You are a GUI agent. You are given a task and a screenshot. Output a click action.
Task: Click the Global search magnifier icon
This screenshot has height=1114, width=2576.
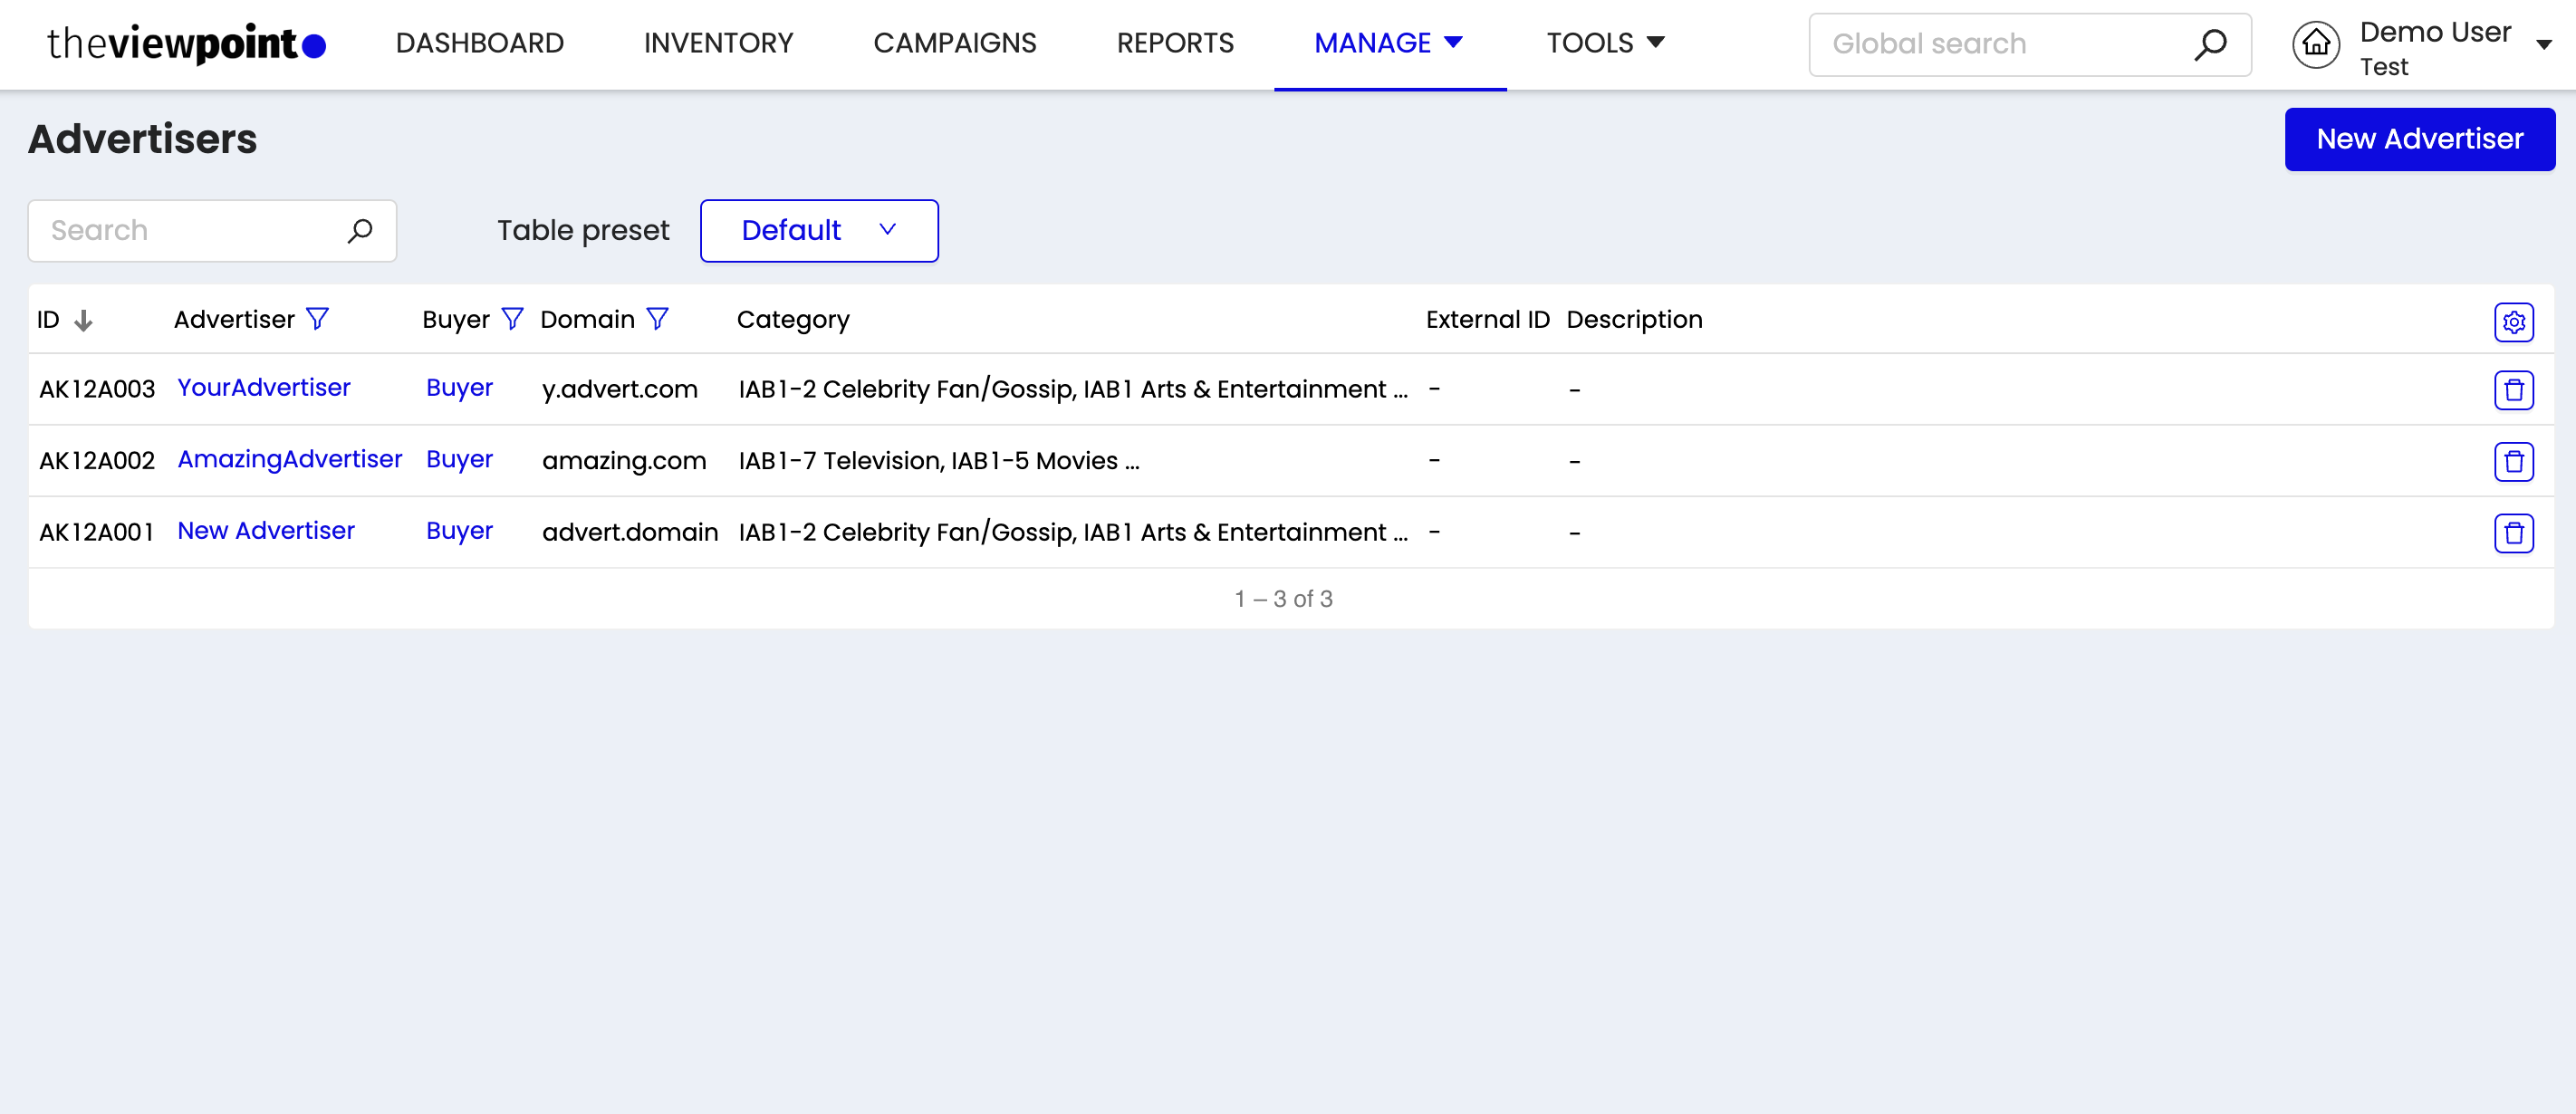coord(2210,44)
